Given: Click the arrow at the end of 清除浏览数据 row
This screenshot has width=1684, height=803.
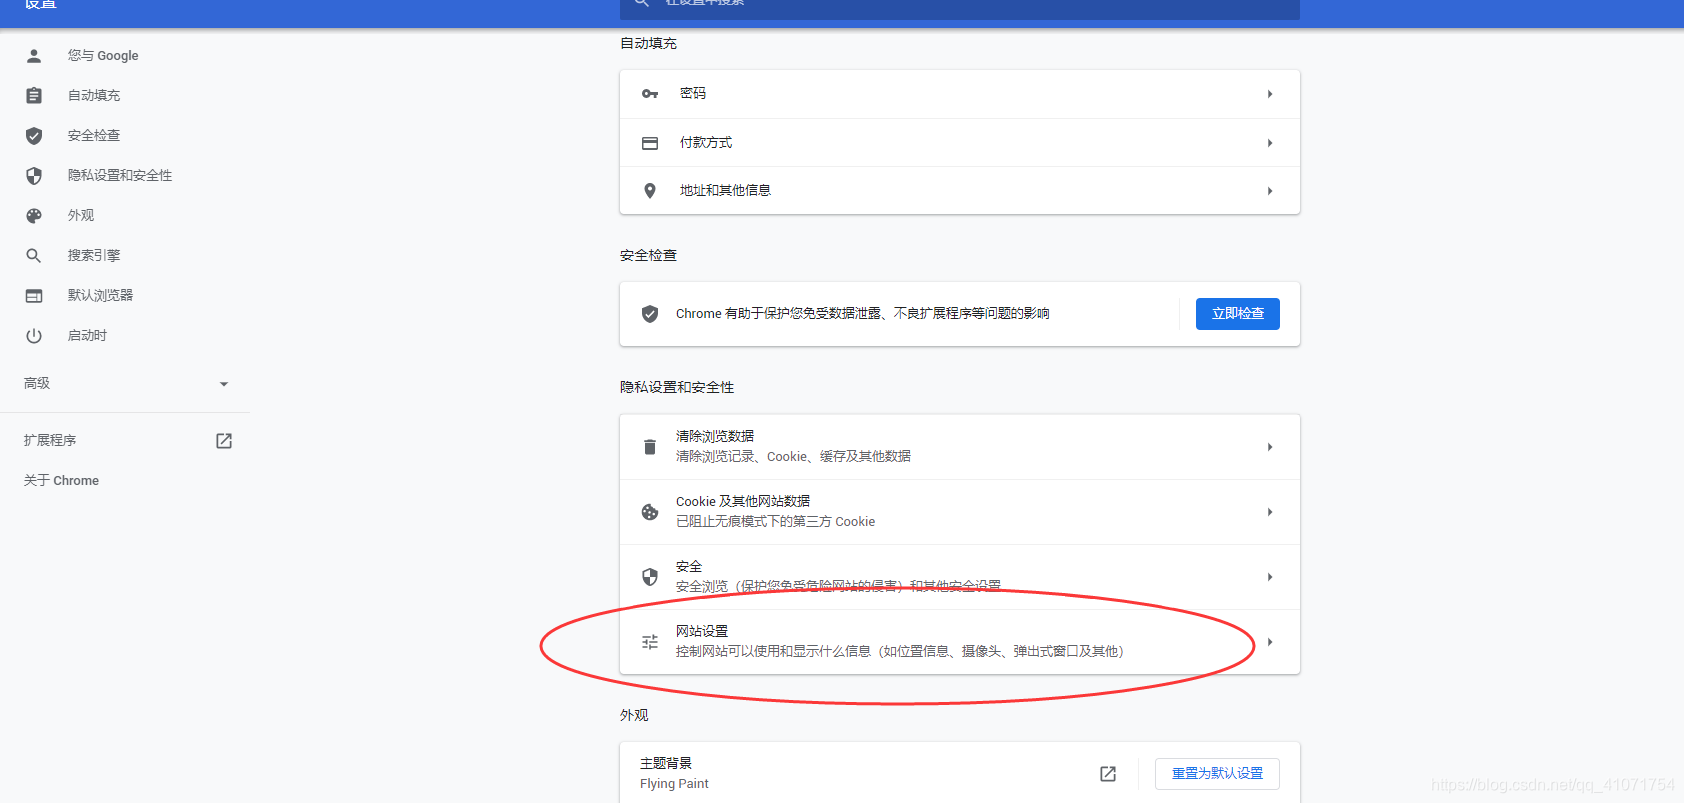Looking at the screenshot, I should (x=1270, y=447).
